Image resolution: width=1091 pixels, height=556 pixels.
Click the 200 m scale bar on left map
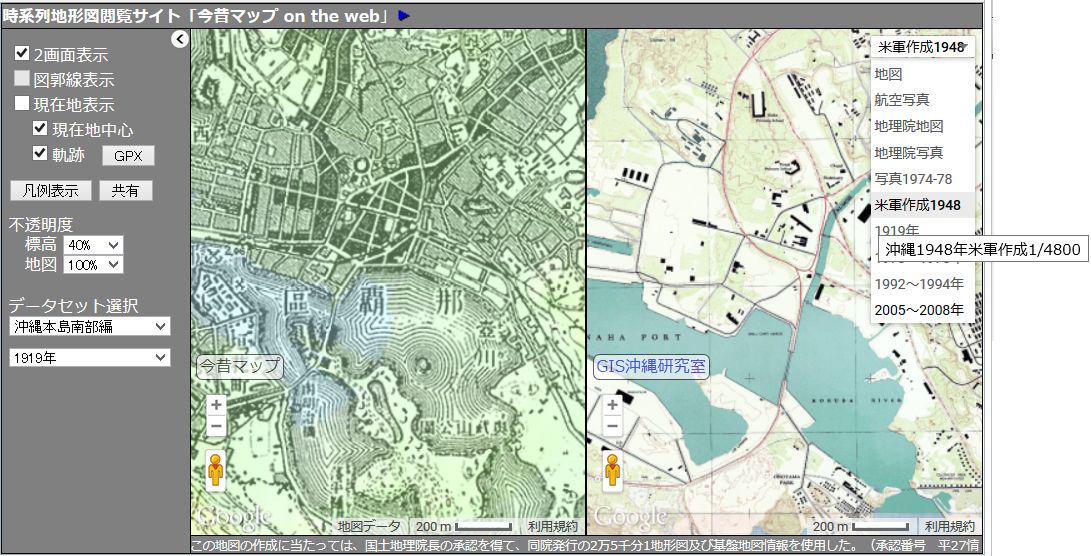(464, 527)
